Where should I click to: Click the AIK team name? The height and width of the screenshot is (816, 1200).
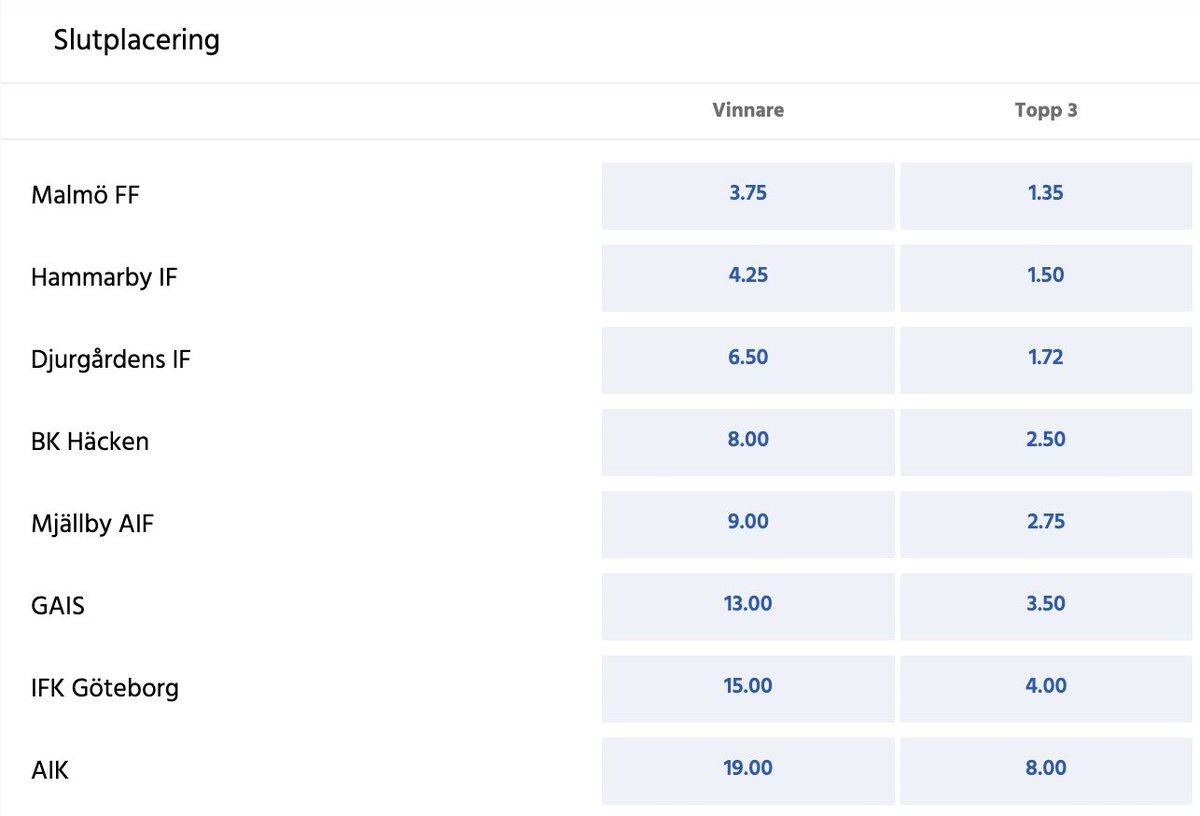click(x=50, y=770)
